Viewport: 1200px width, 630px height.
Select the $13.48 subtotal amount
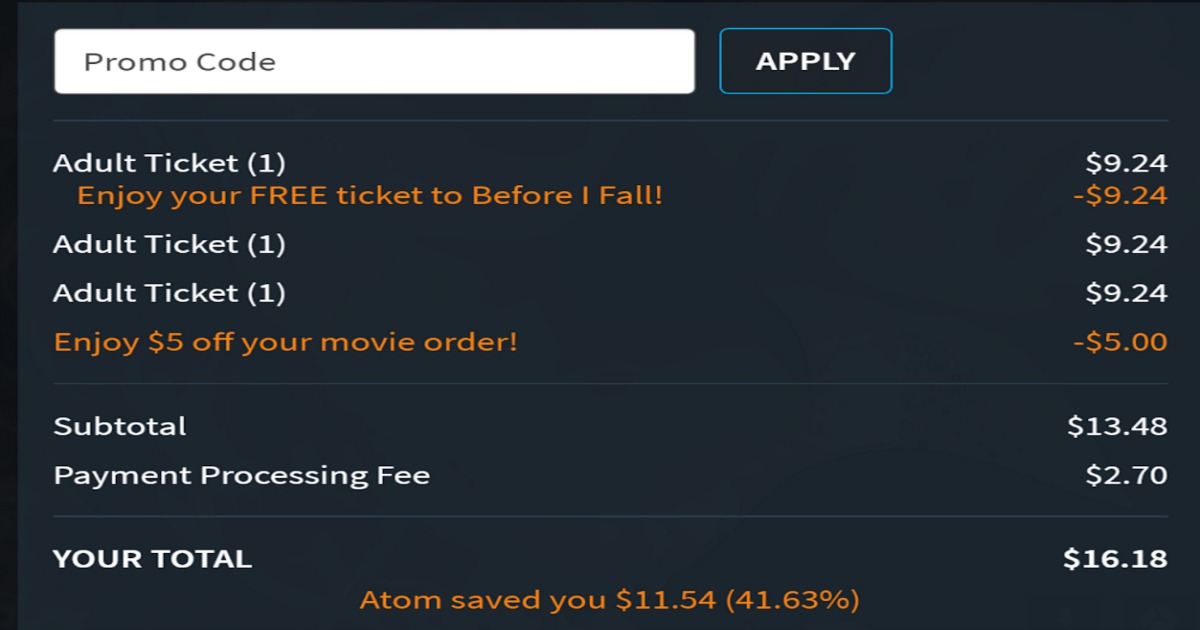pyautogui.click(x=1117, y=426)
